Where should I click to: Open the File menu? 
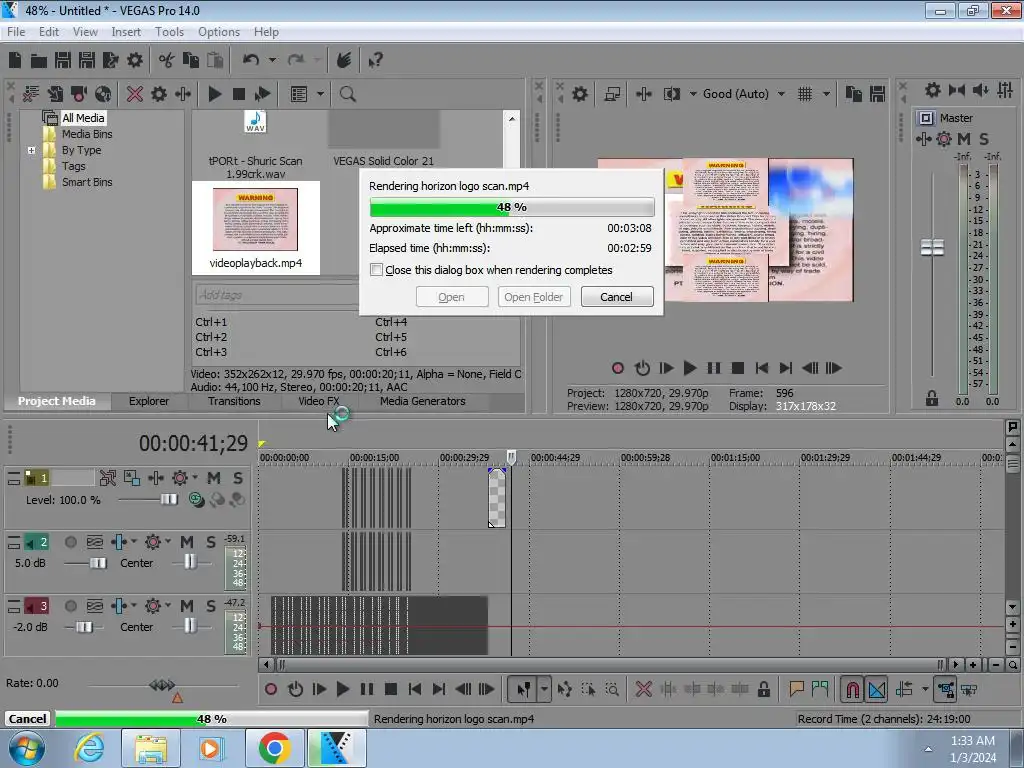pos(16,31)
